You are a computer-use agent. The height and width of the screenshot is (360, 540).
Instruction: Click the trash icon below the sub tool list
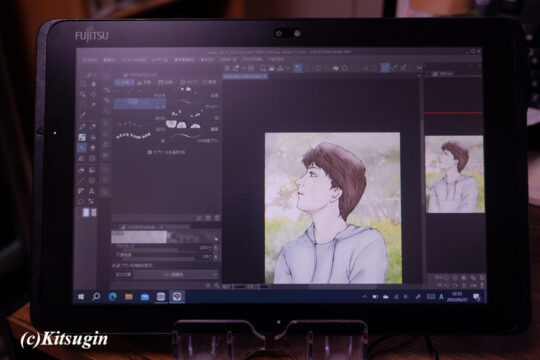coord(217,218)
